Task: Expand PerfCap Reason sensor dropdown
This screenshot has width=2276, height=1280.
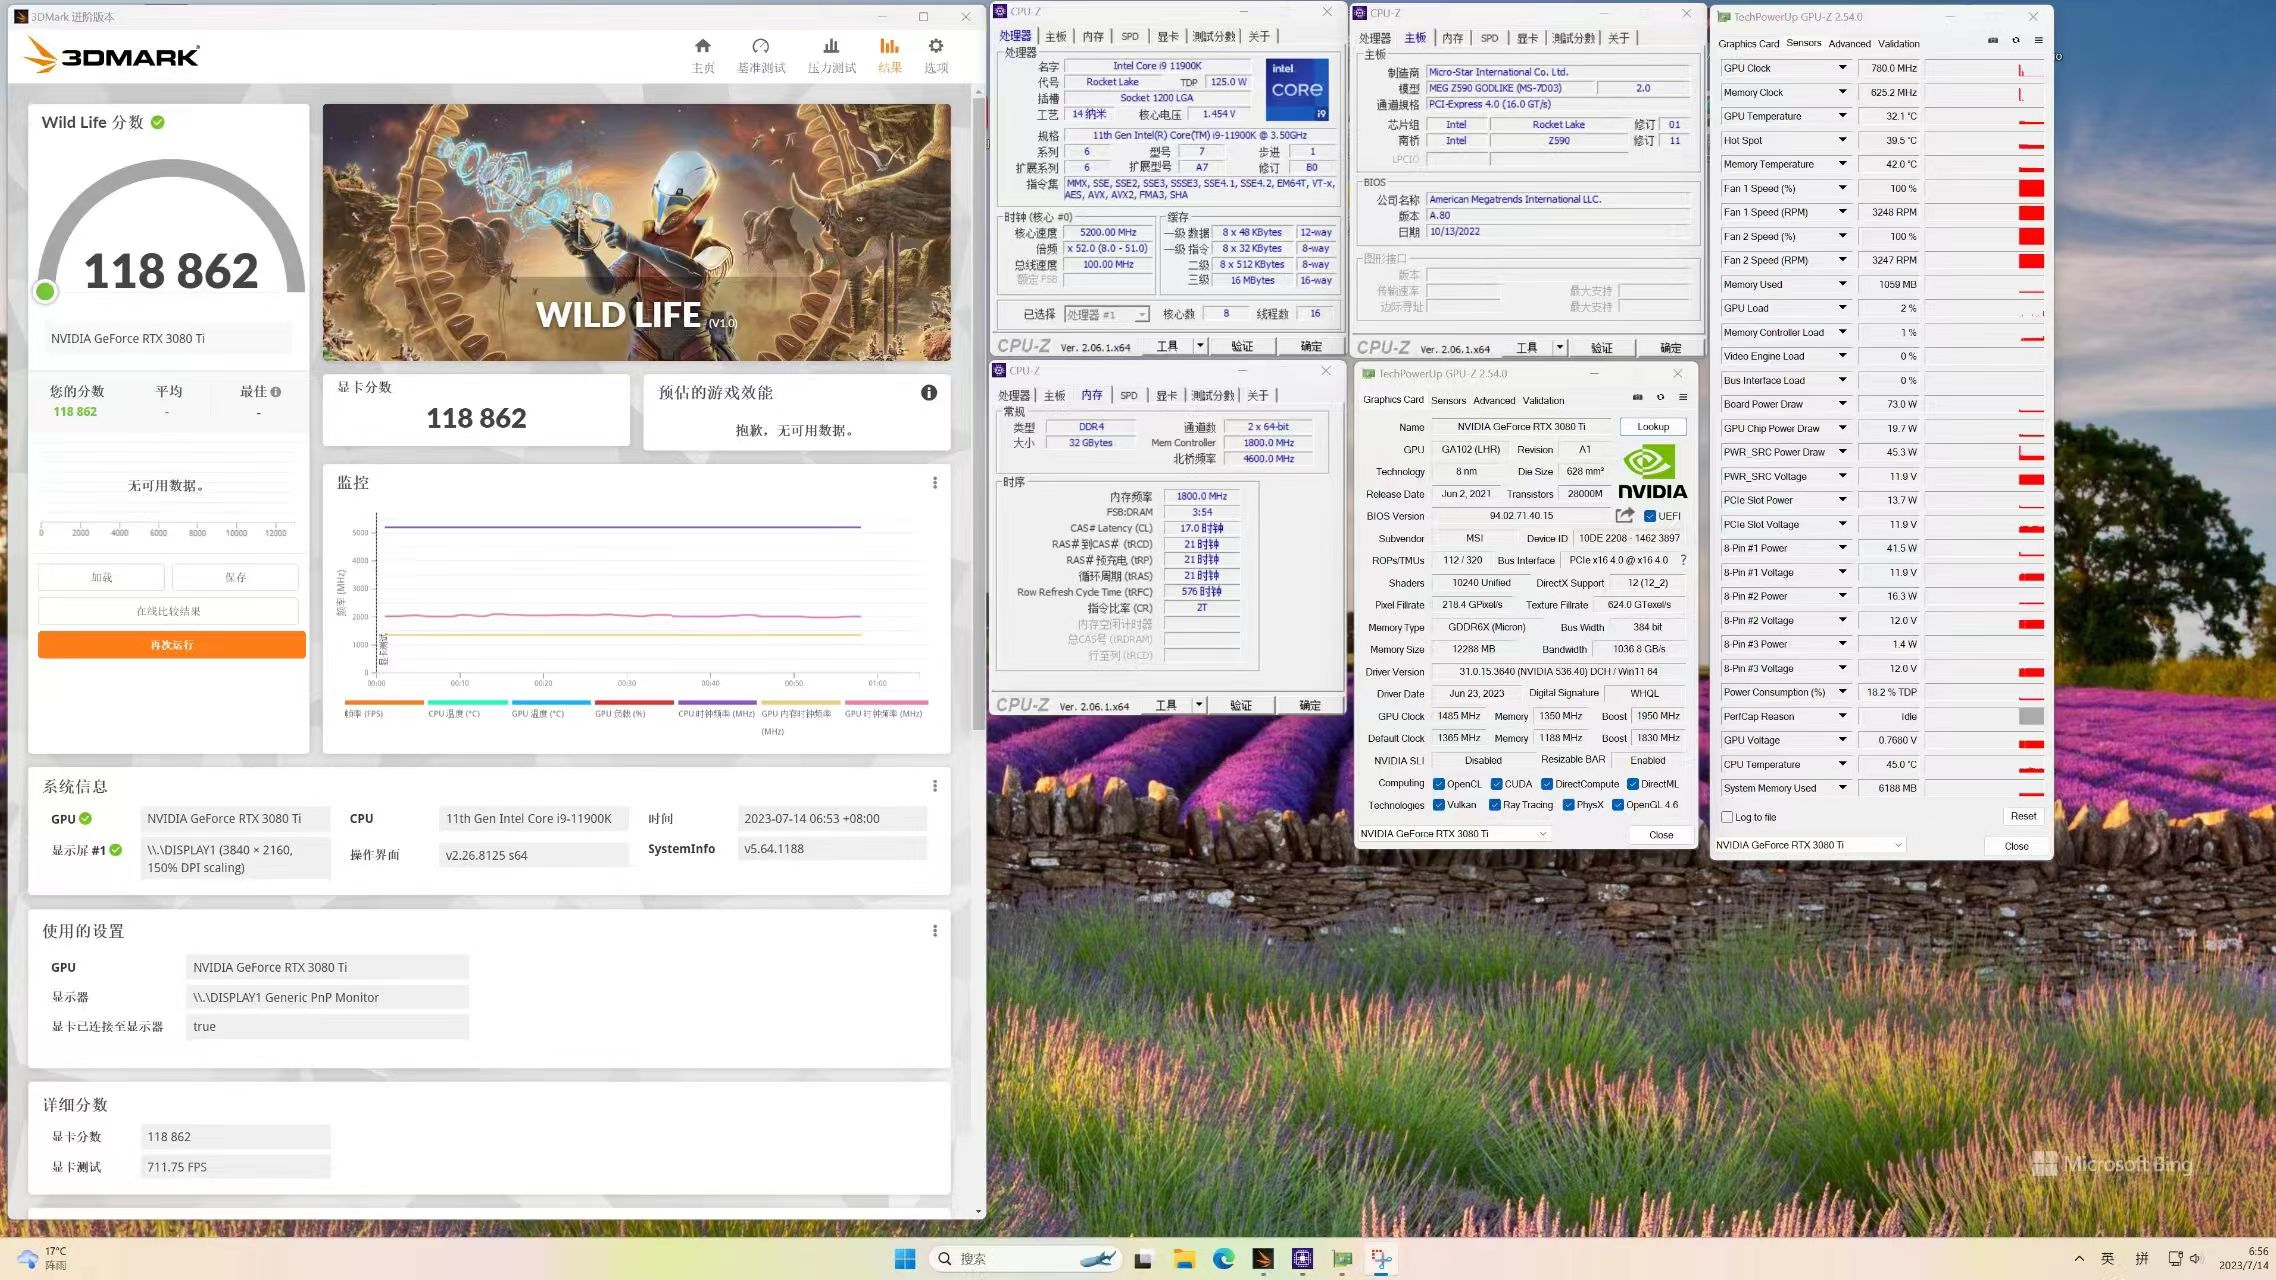Action: [1842, 716]
